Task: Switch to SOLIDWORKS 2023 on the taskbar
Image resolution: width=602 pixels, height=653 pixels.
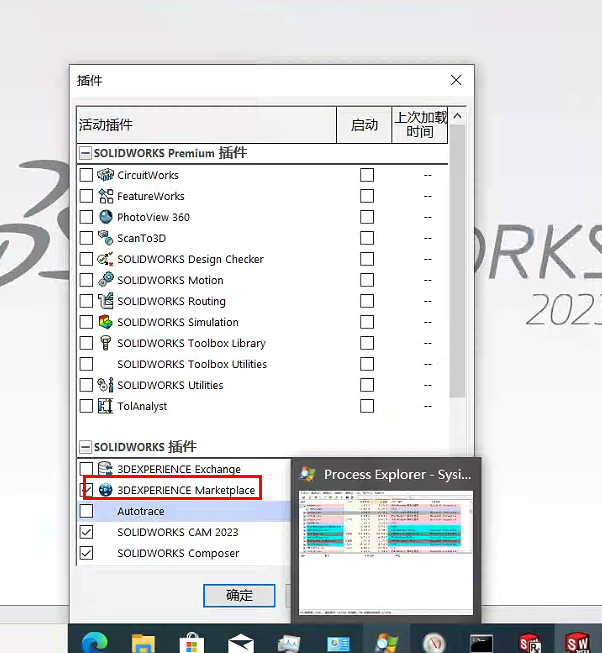Action: (x=578, y=643)
